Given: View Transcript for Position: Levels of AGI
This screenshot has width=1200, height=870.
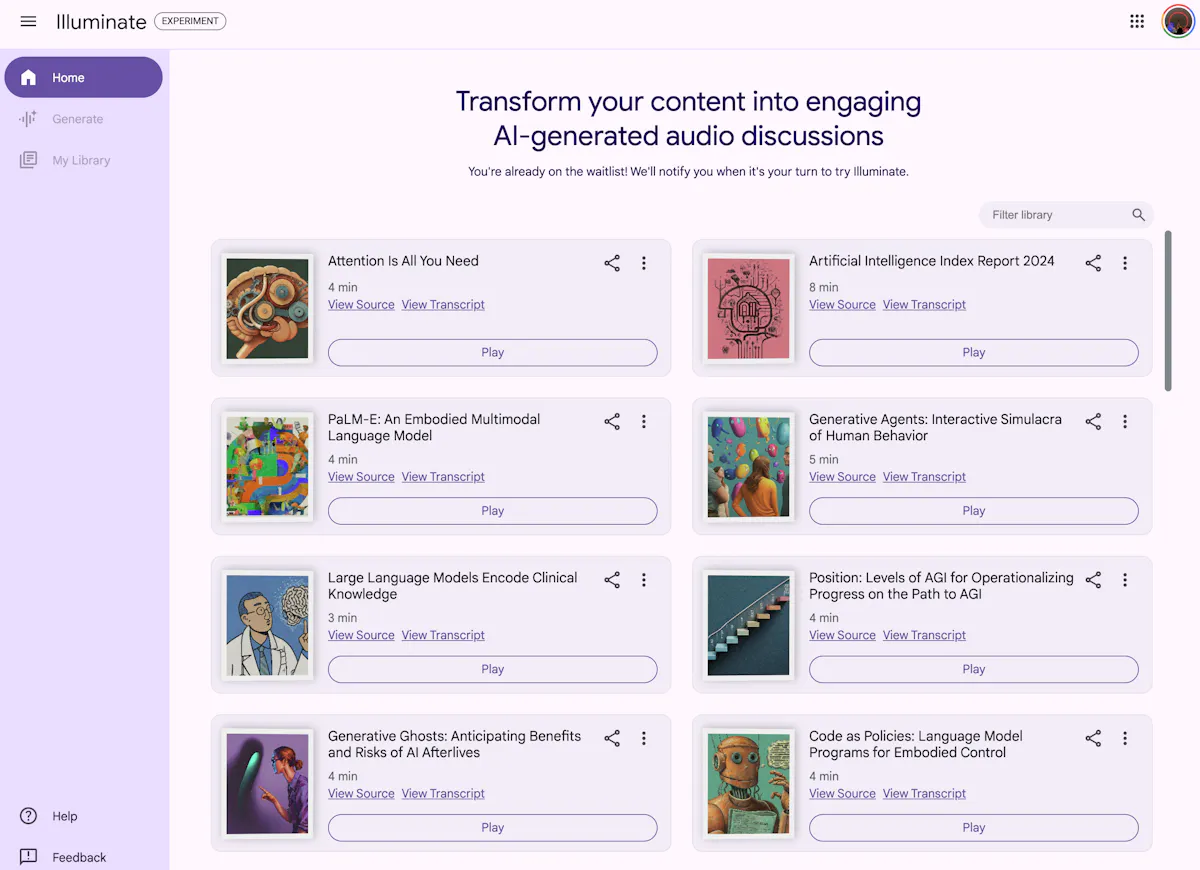Looking at the screenshot, I should pos(924,635).
